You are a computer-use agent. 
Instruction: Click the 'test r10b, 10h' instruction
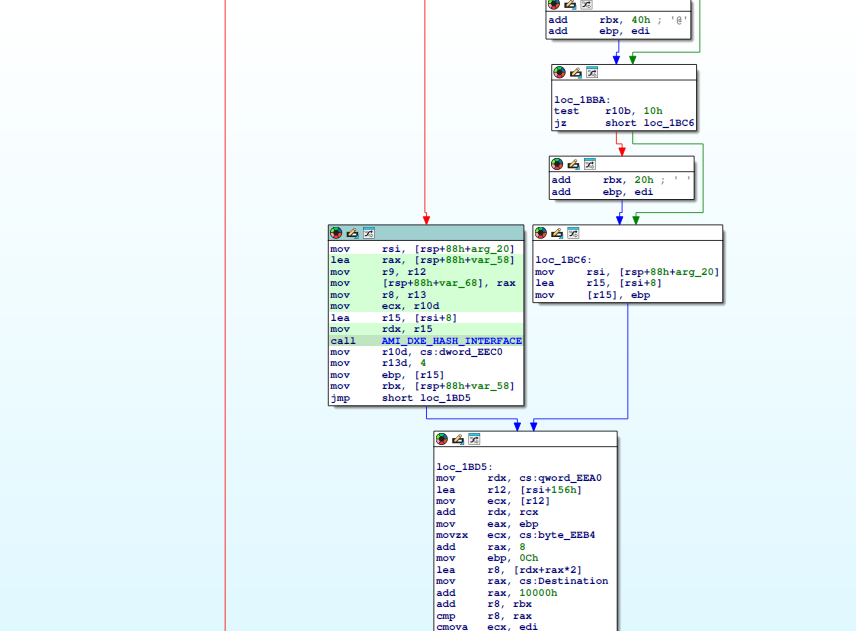[608, 111]
